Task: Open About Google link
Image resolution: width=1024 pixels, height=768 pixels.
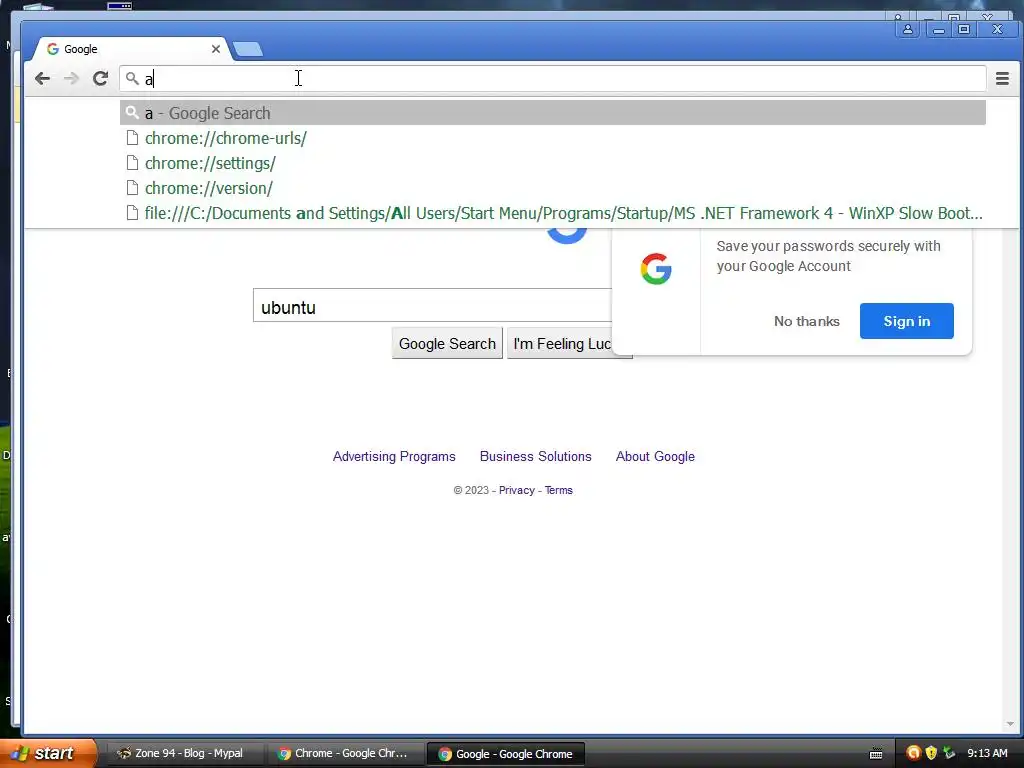Action: tap(655, 456)
